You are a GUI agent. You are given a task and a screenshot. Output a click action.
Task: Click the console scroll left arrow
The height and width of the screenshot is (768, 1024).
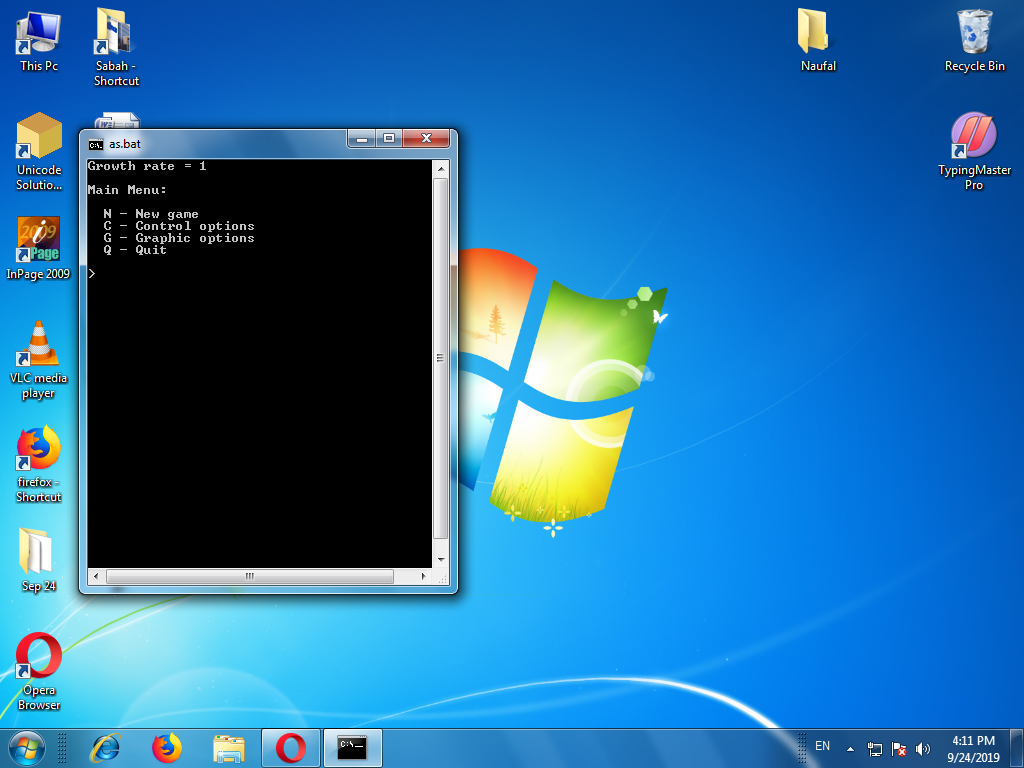point(96,576)
